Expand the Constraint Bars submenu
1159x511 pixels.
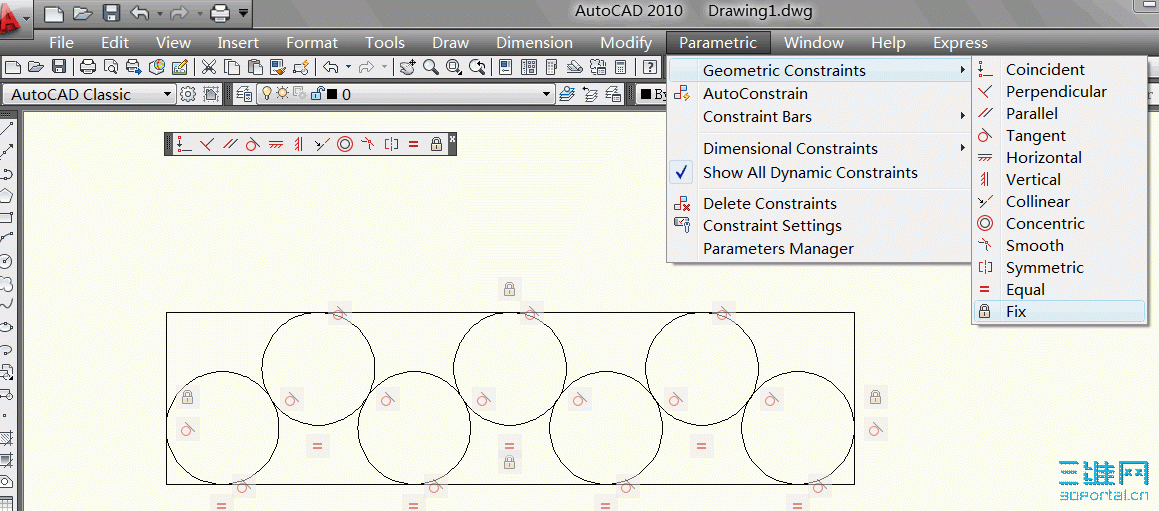[820, 117]
